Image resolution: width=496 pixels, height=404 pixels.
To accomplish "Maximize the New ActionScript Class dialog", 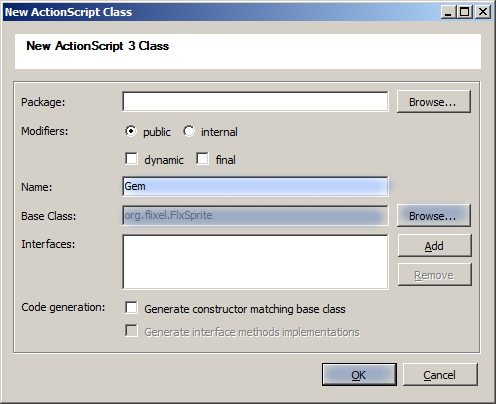I will click(x=465, y=12).
